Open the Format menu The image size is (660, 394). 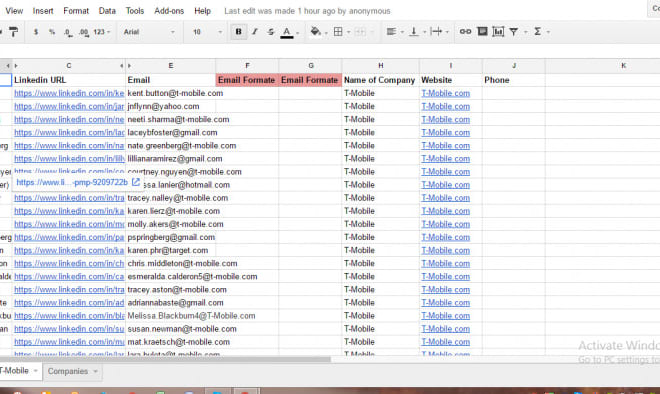click(76, 11)
